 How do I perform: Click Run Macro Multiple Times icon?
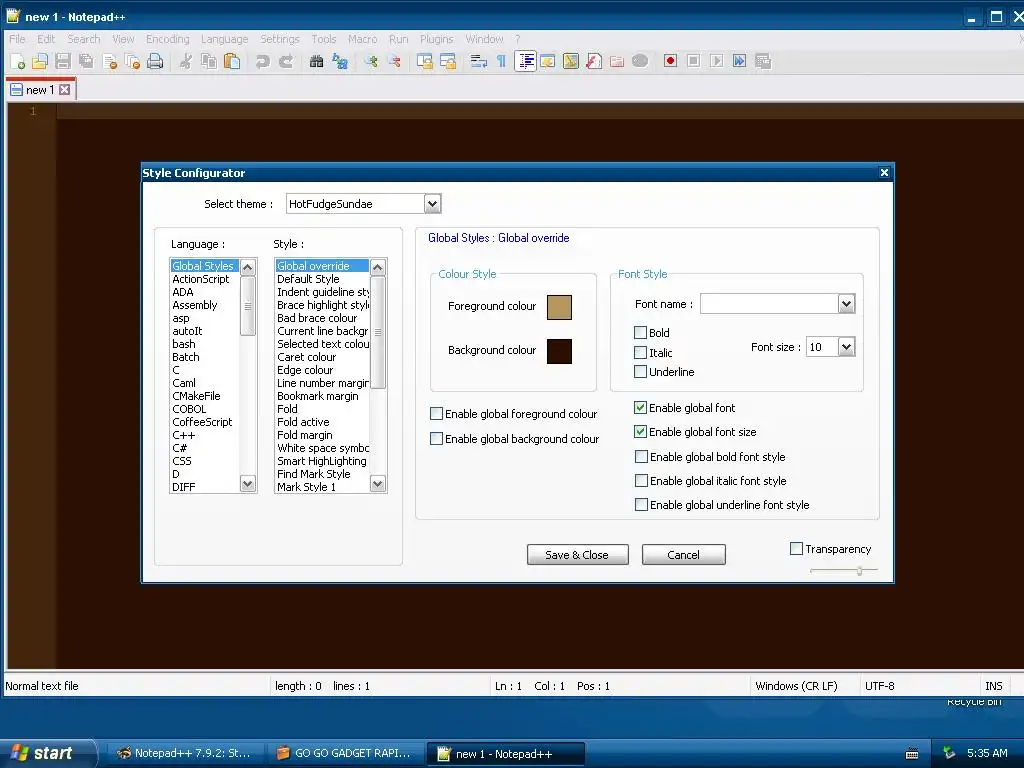coord(739,61)
